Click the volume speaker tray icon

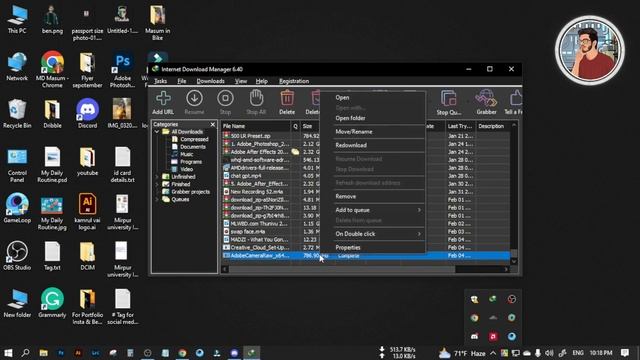(549, 353)
